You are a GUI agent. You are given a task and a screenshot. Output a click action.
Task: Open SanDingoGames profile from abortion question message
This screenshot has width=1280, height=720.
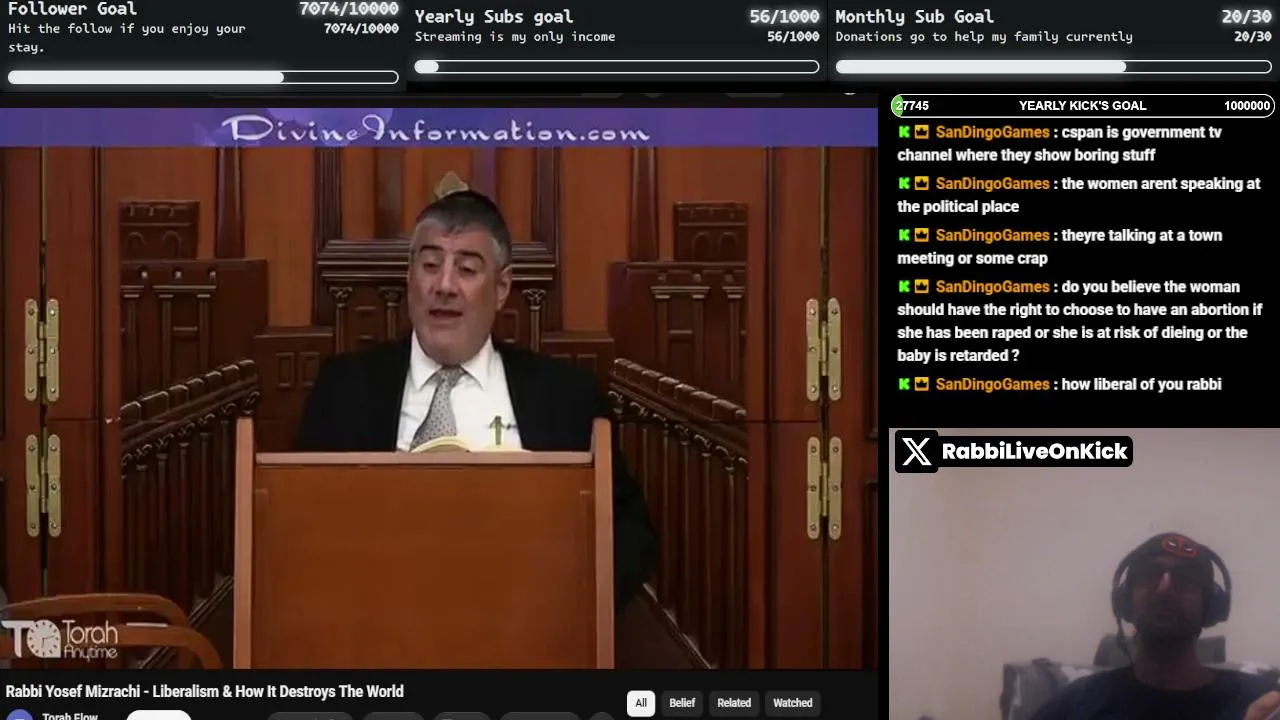pos(992,287)
